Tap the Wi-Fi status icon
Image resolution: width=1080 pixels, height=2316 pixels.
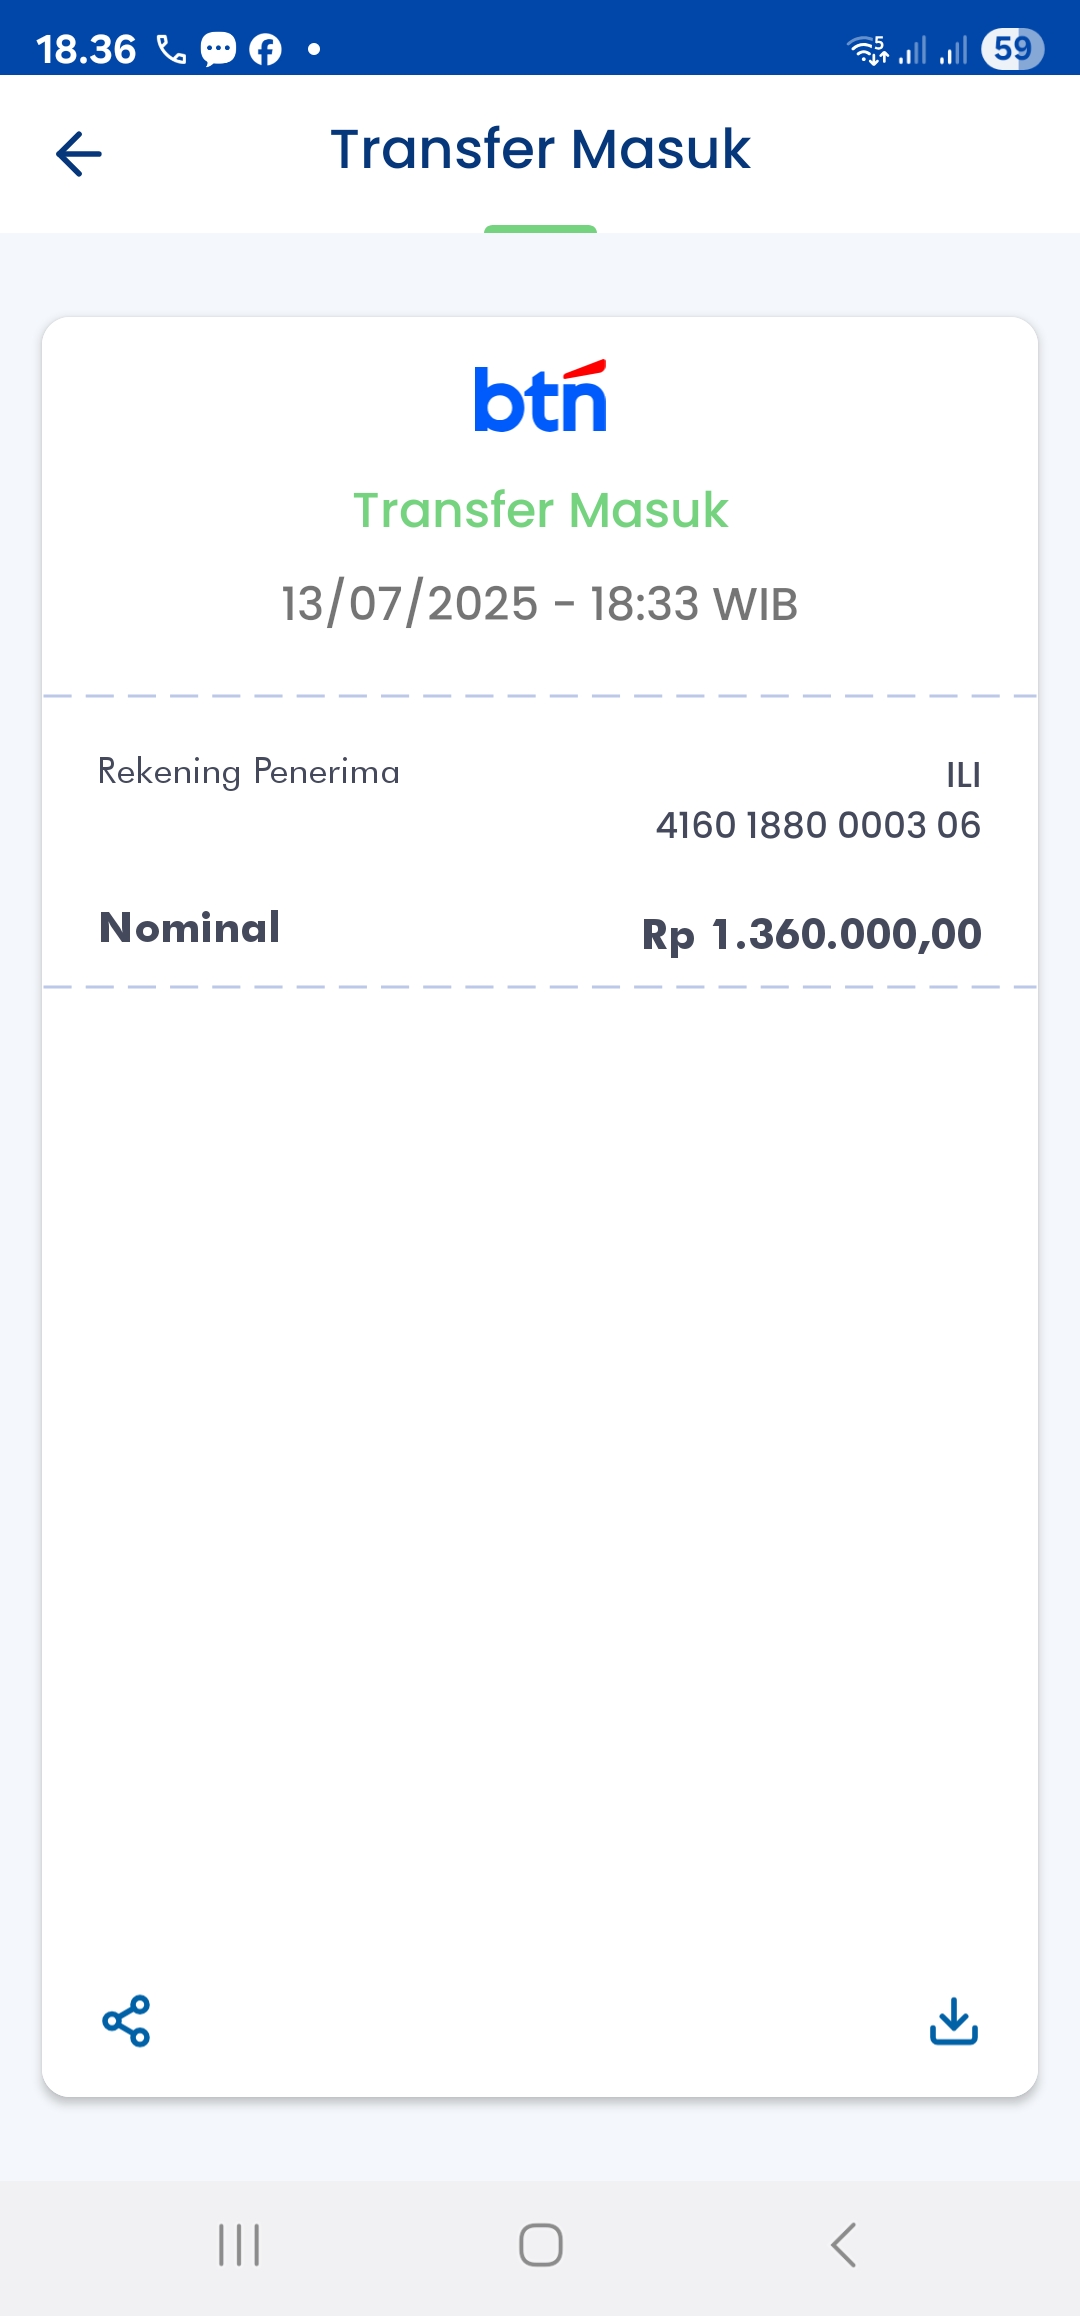(x=866, y=49)
